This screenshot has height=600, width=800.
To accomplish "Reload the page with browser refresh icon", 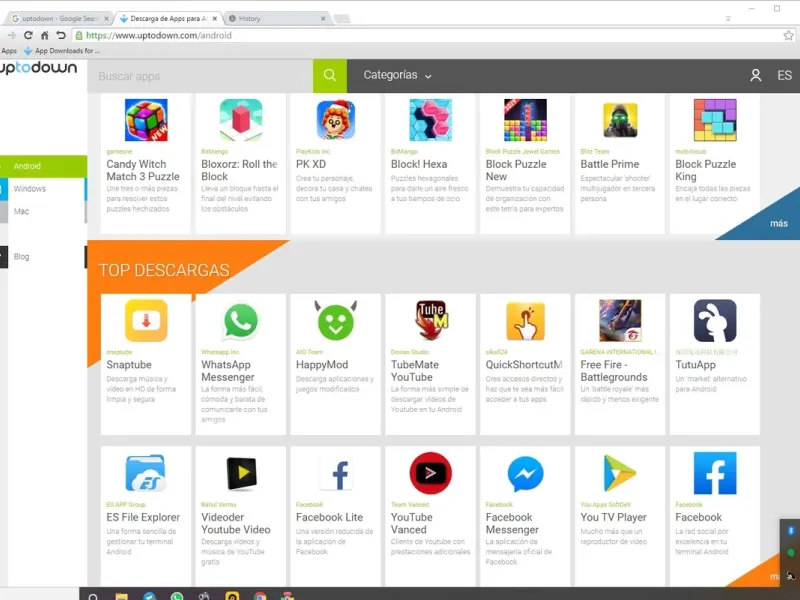I will pos(28,35).
